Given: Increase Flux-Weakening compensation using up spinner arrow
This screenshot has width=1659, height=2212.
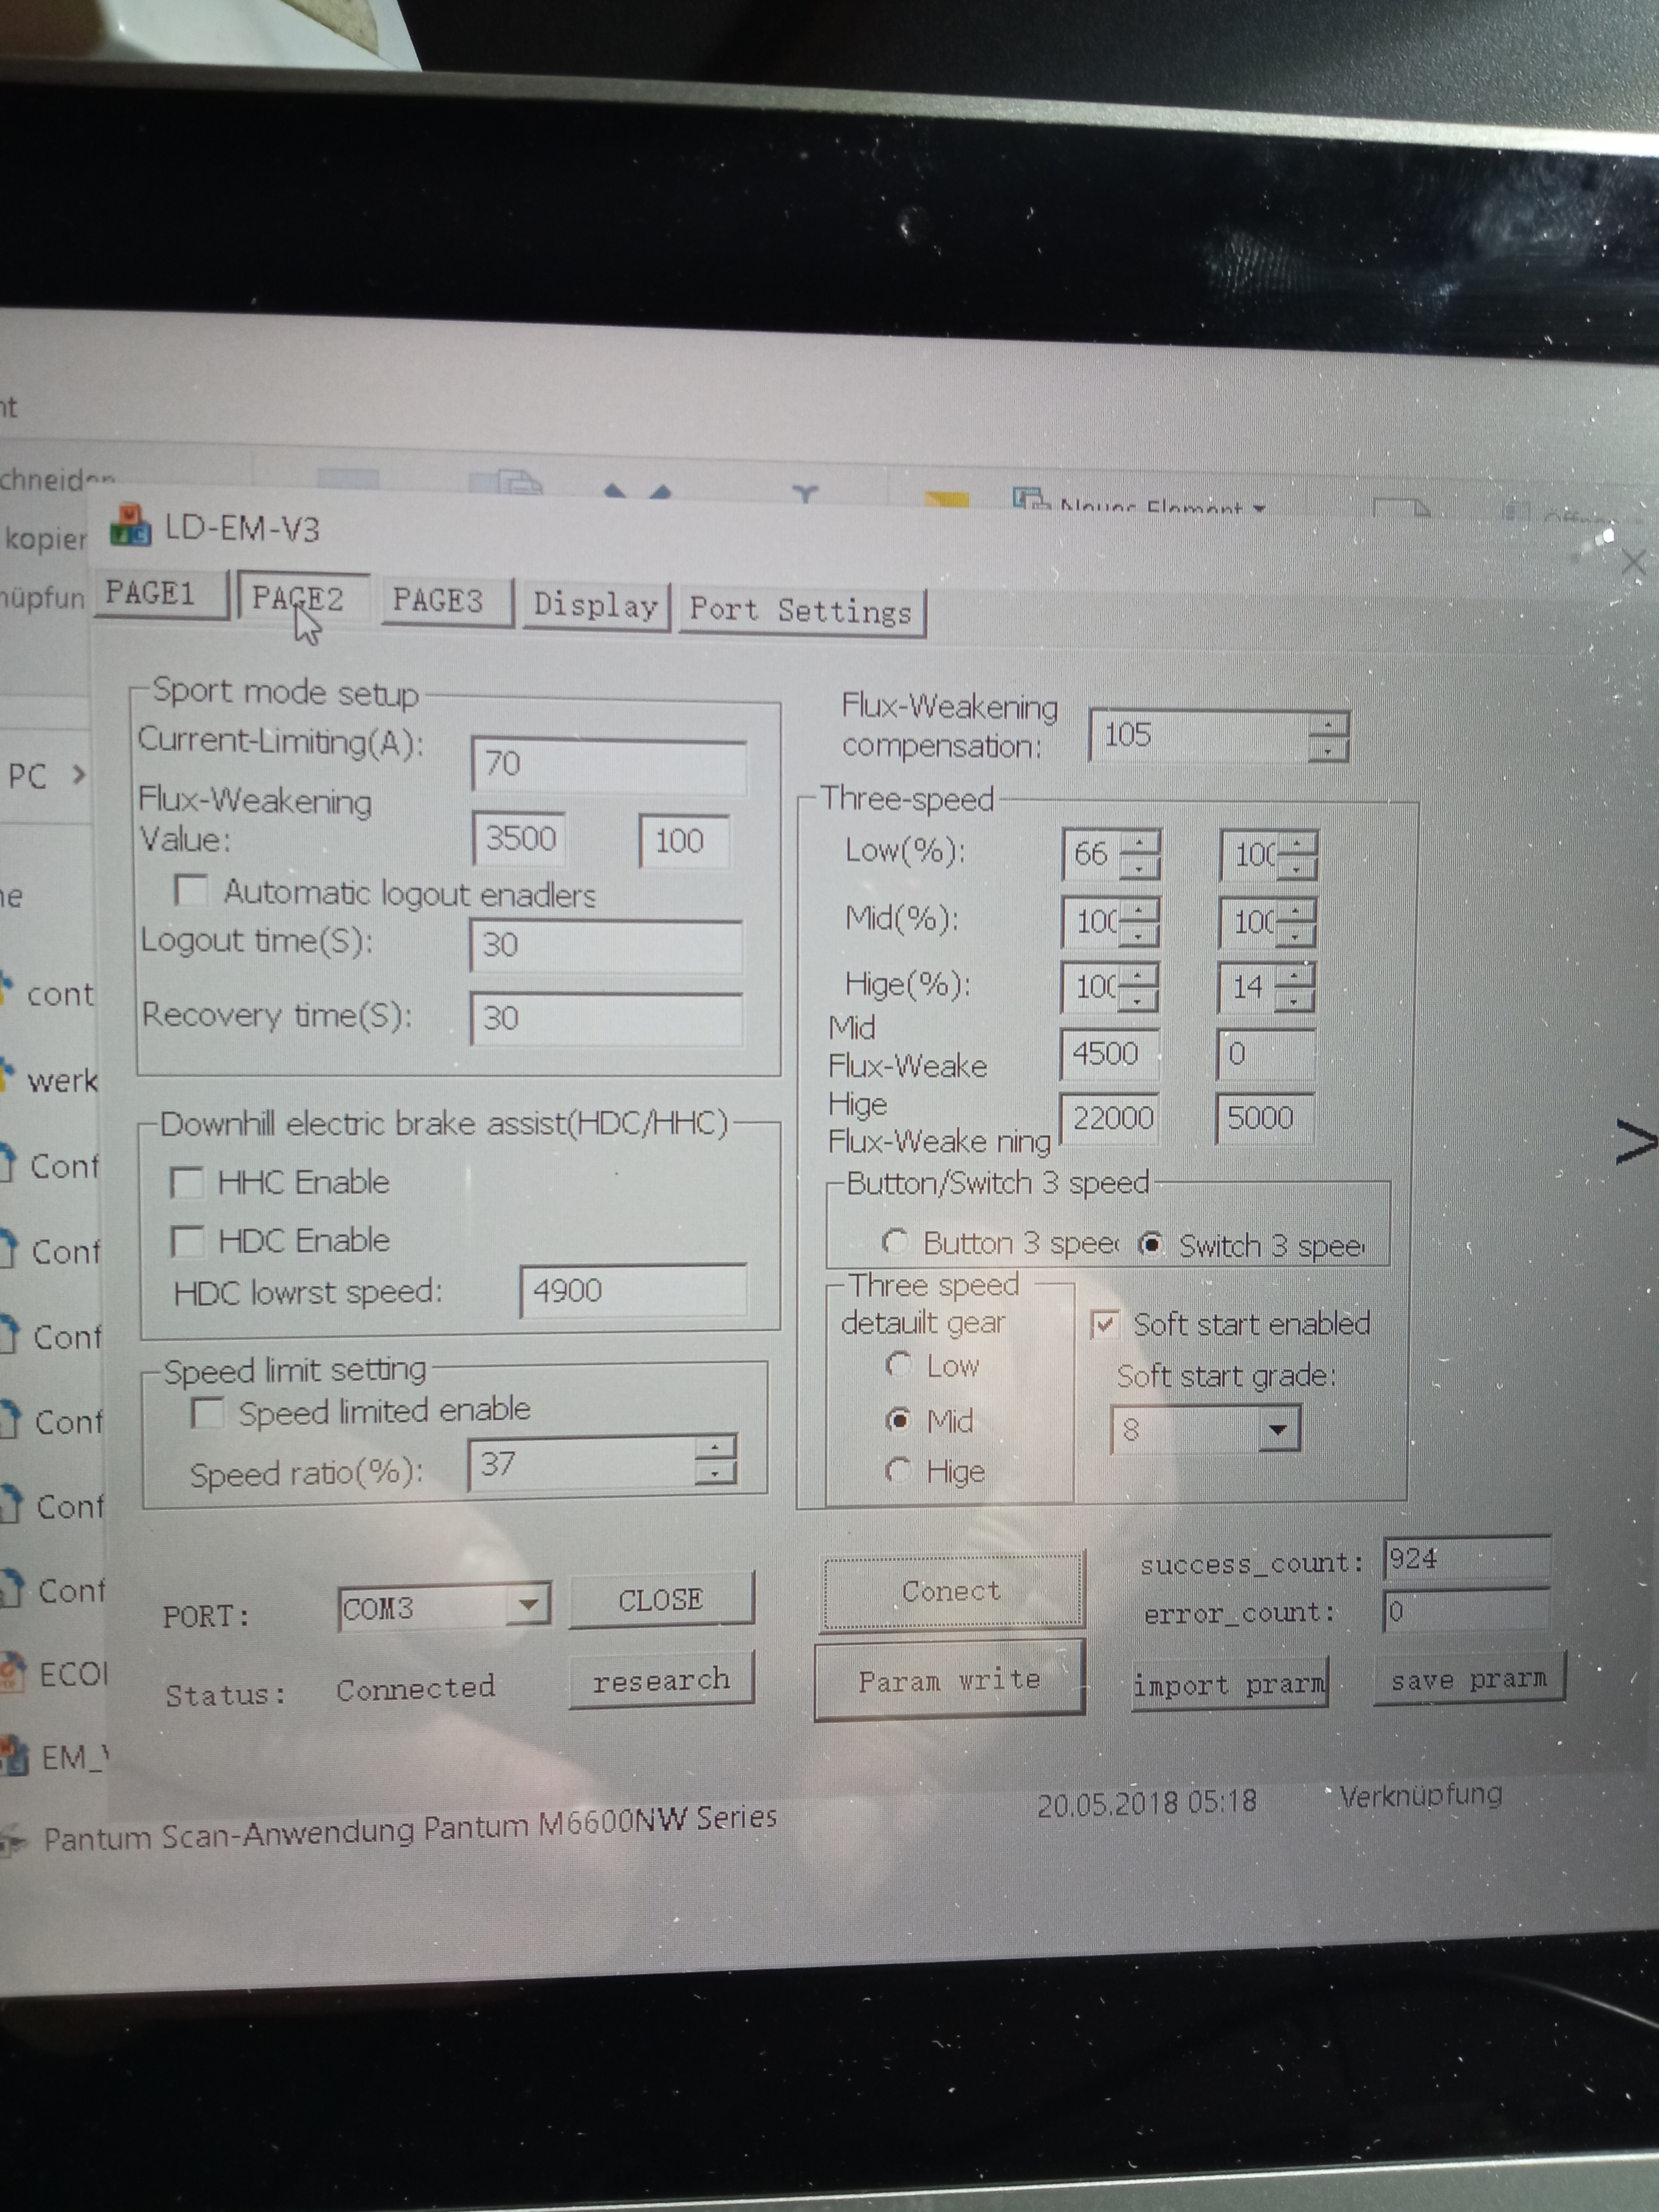Looking at the screenshot, I should [x=1328, y=725].
